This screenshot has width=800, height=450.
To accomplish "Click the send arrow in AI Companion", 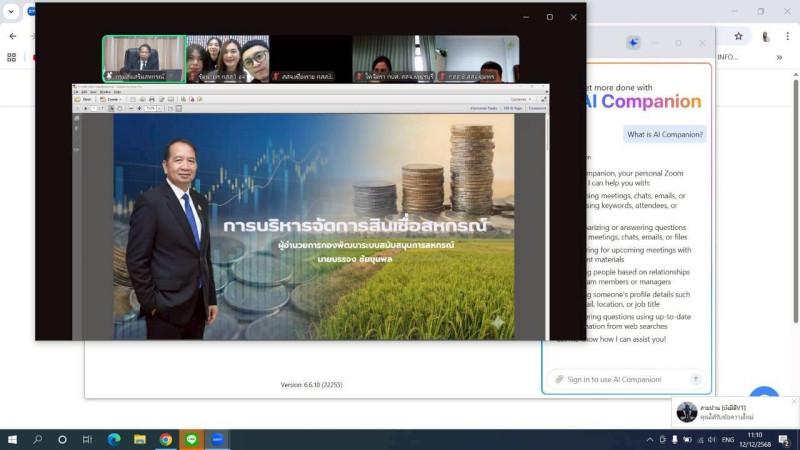I will [x=696, y=379].
